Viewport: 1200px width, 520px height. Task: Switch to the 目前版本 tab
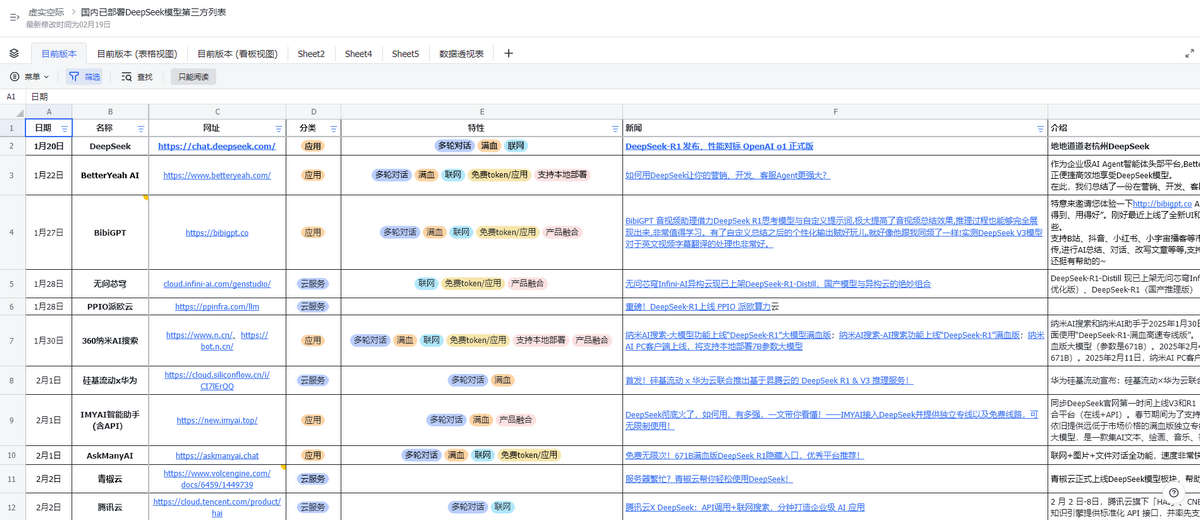[59, 54]
